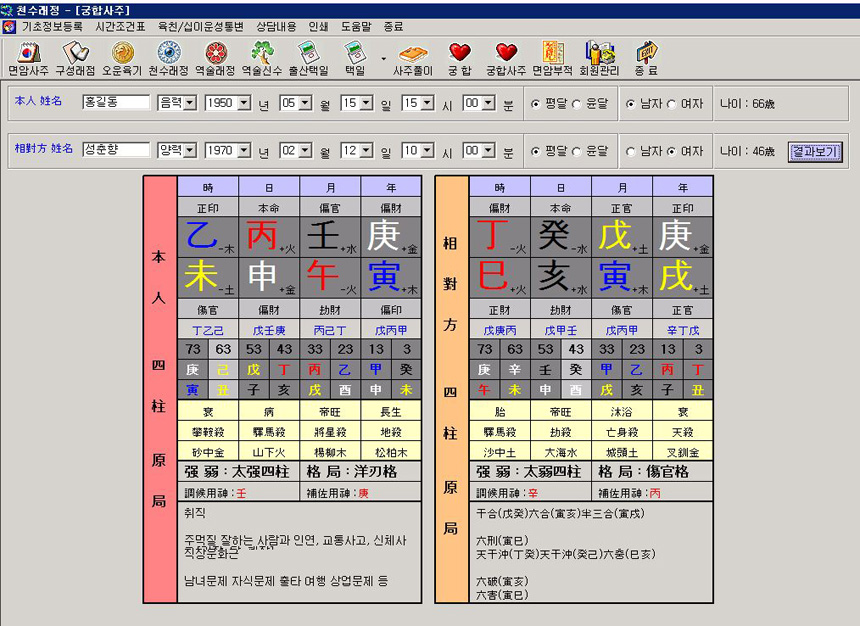Viewport: 860px width, 626px height.
Task: Click the 太强四柱 strength label
Action: tap(261, 472)
